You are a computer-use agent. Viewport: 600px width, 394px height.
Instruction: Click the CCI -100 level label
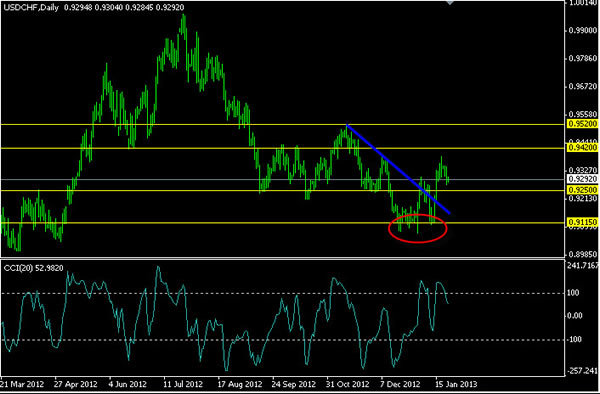(x=574, y=339)
